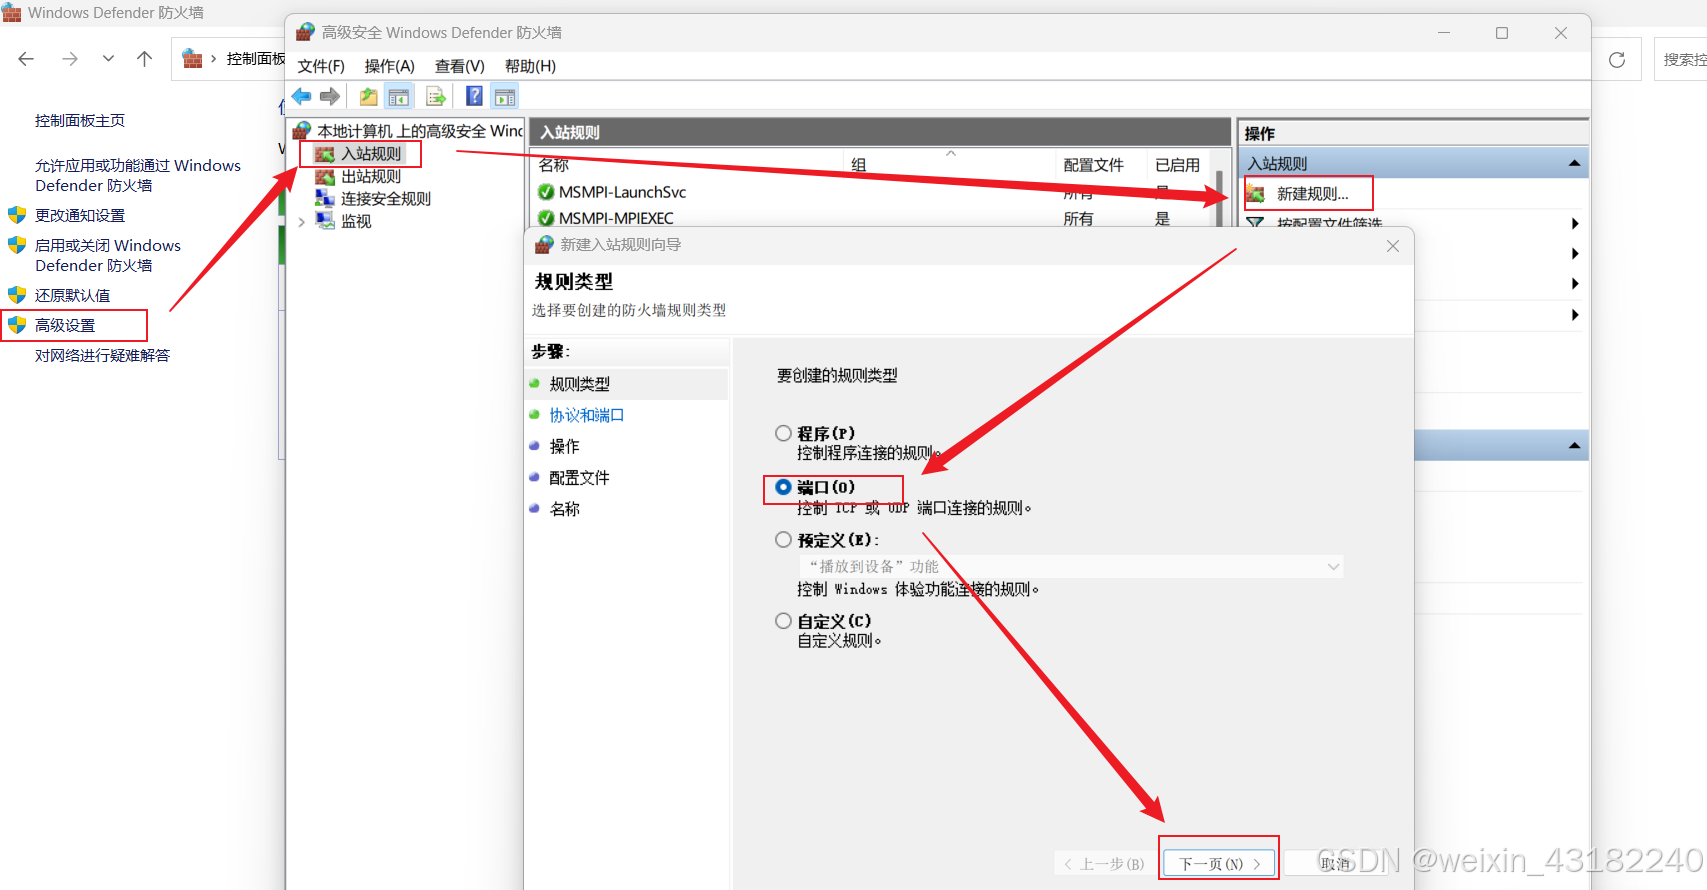Toggle show/hide console tree toolbar icon

point(399,97)
